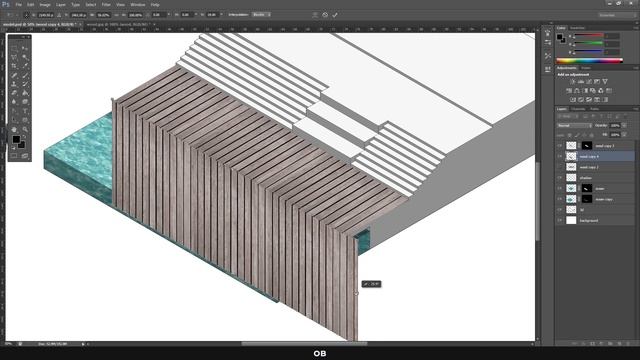The width and height of the screenshot is (640, 360).
Task: Pick a color from the Color panel spectrum bar
Action: [x=590, y=60]
